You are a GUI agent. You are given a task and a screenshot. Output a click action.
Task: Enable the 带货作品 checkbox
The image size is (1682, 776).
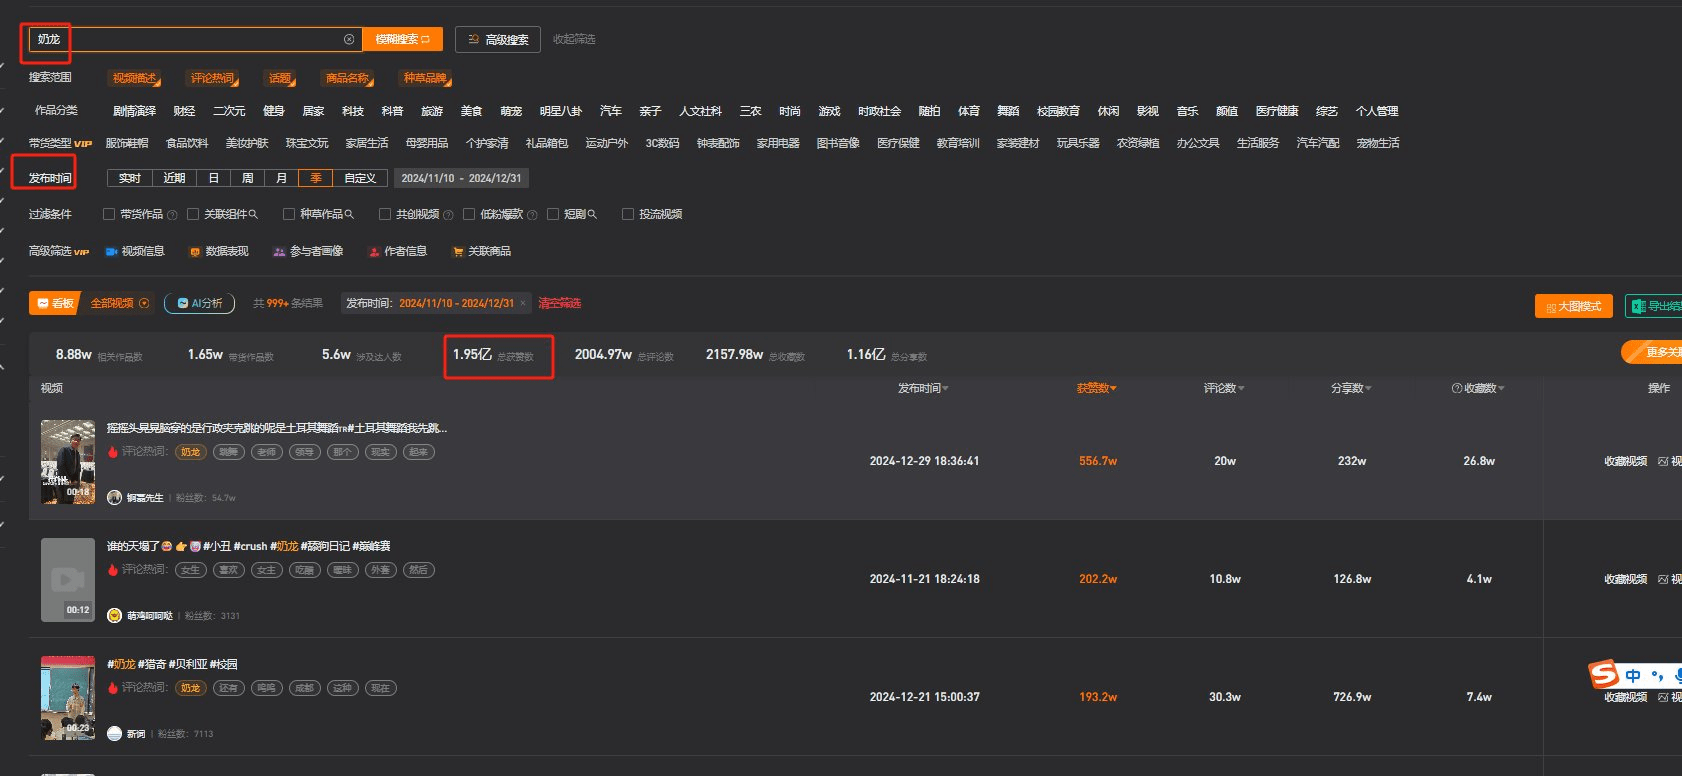(109, 214)
